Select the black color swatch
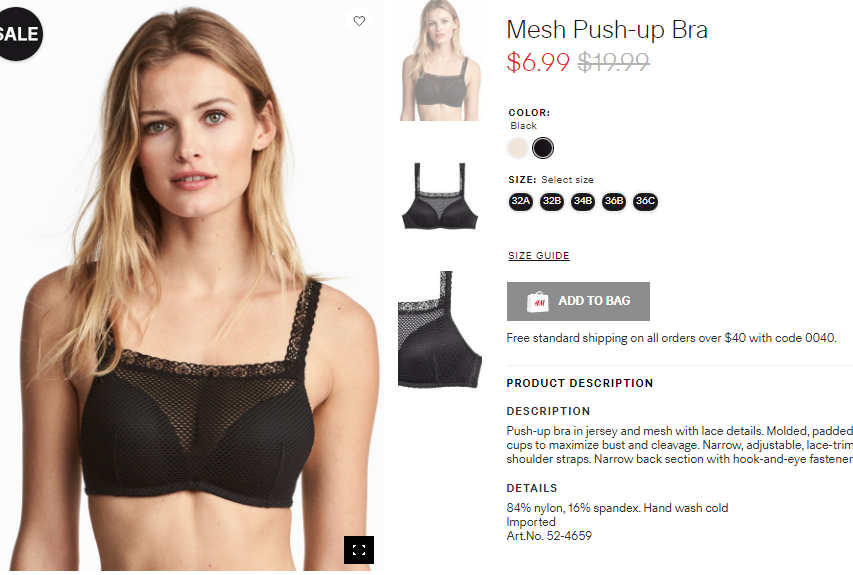Viewport: 853px width, 575px height. (x=543, y=148)
